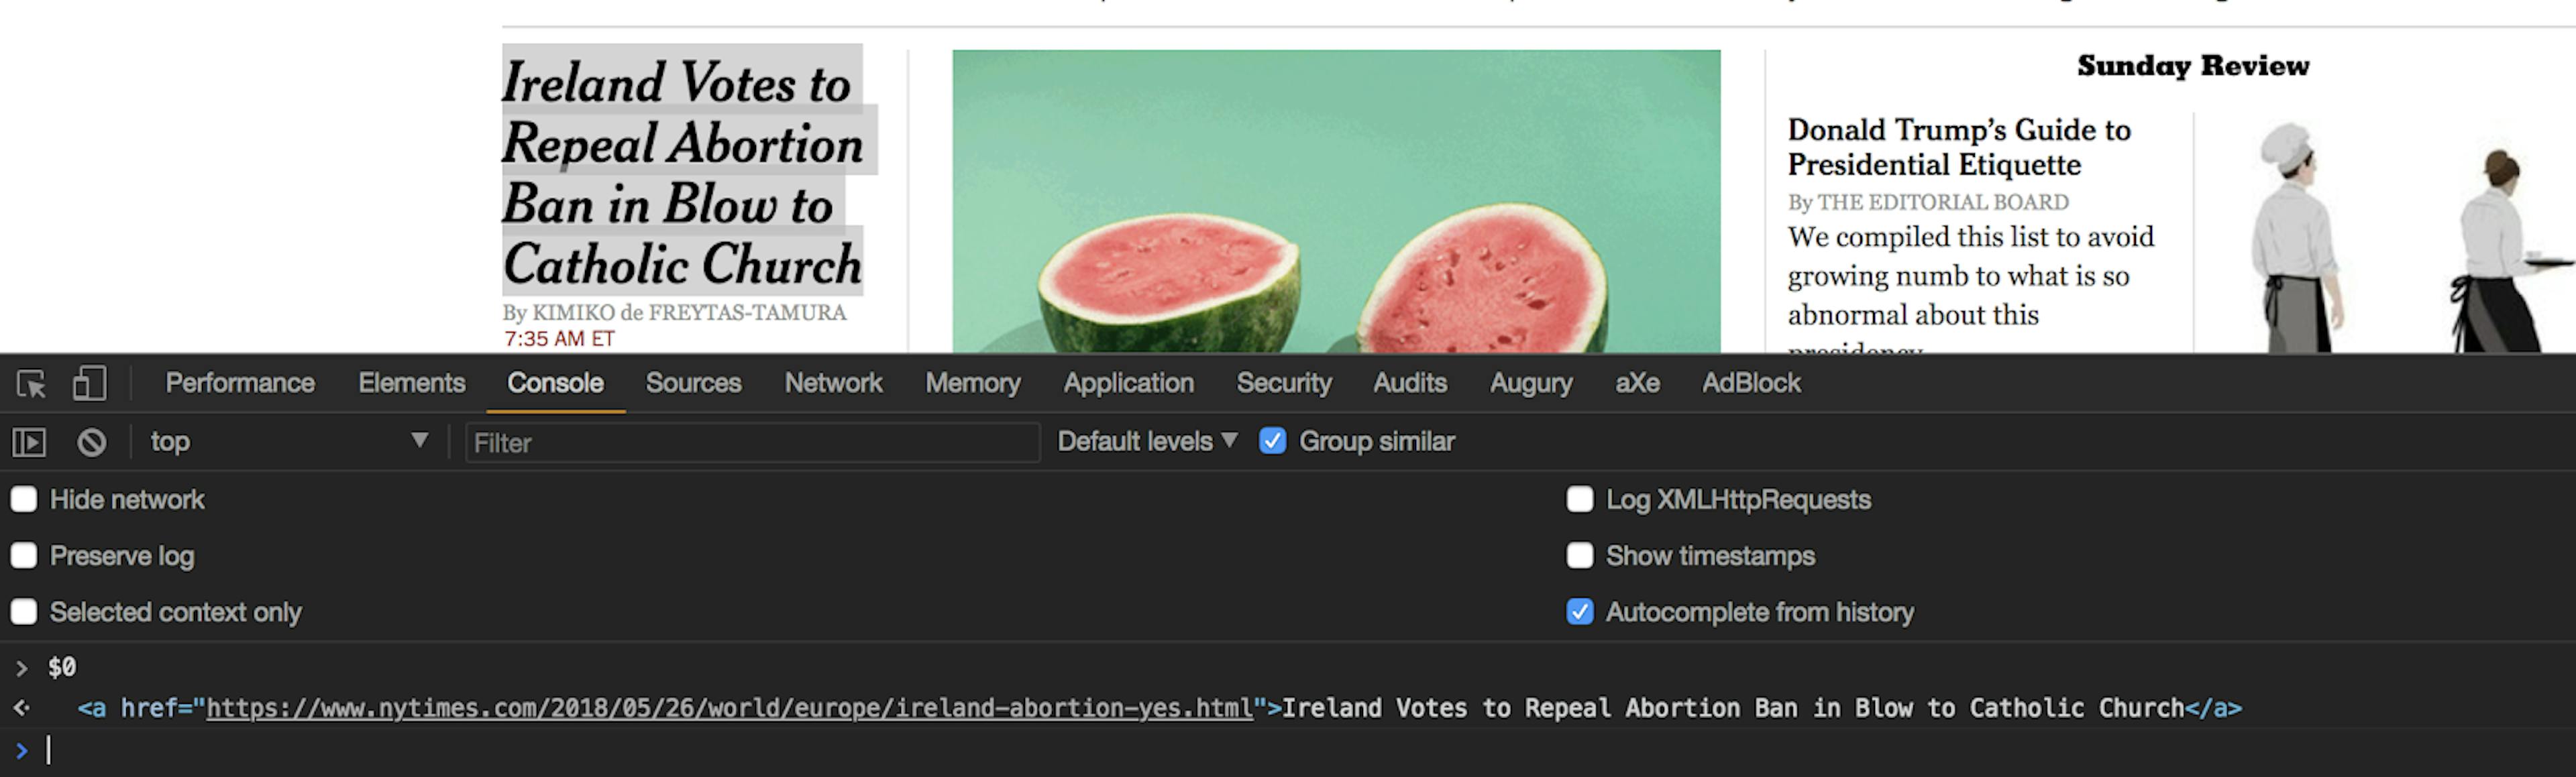Activate the inspect element picker icon

click(31, 384)
